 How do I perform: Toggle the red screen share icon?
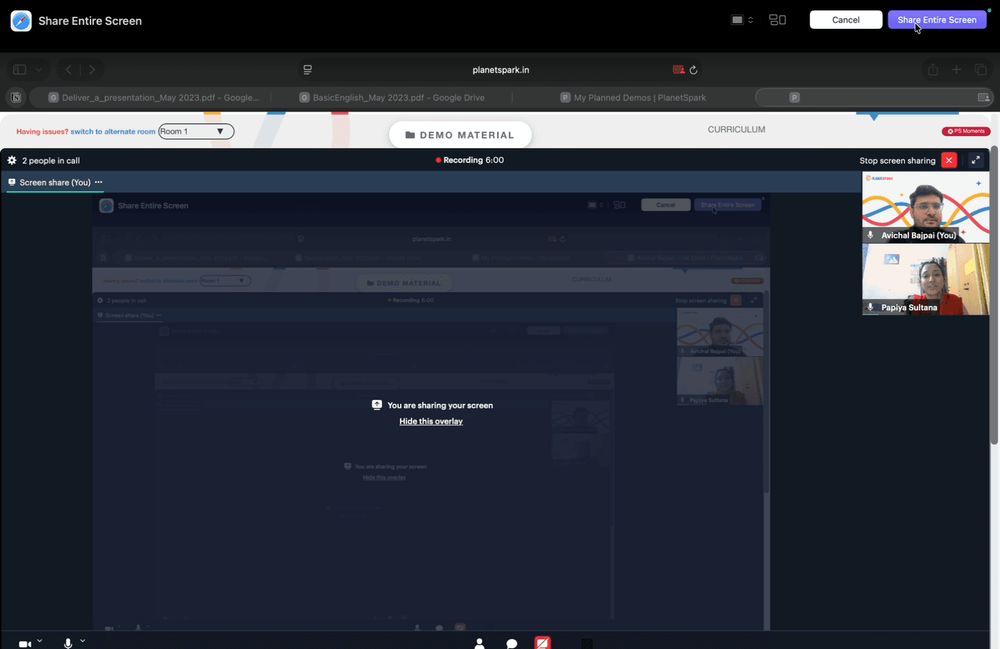[542, 643]
